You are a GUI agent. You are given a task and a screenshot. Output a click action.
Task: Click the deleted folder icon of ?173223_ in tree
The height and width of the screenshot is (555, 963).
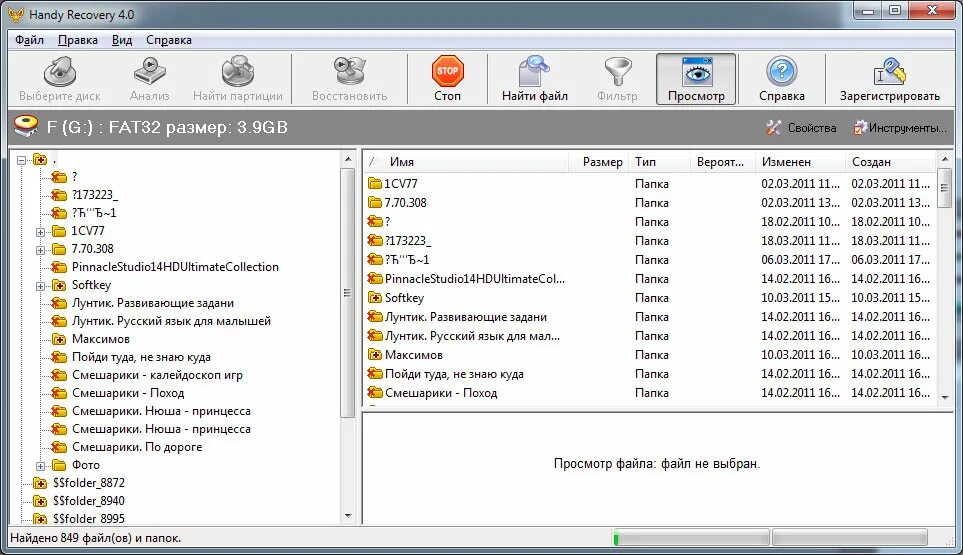coord(59,195)
